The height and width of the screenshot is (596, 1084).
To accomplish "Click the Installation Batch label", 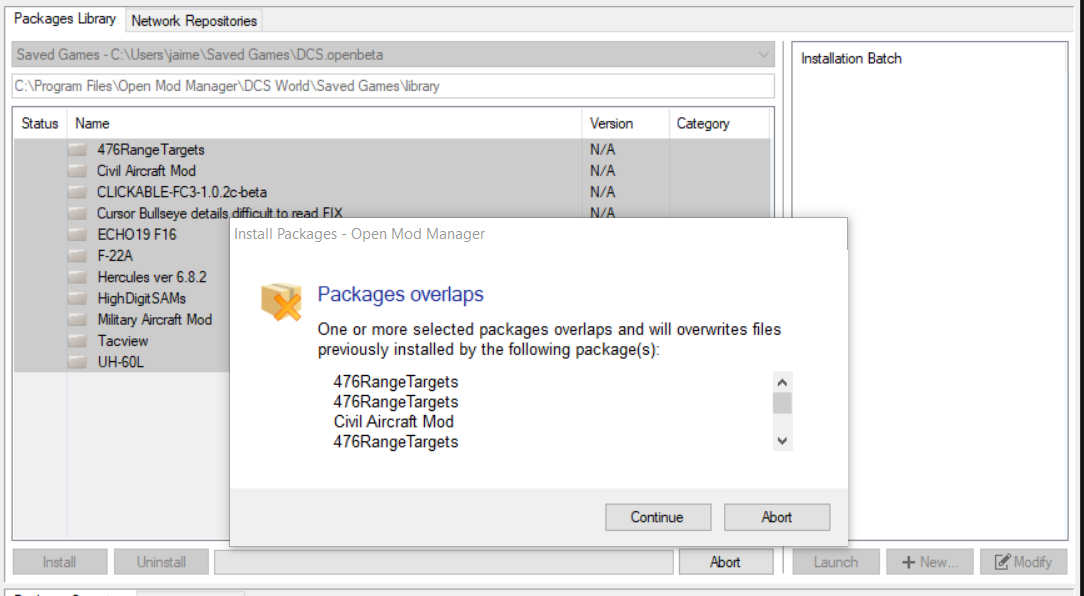I will pos(851,59).
